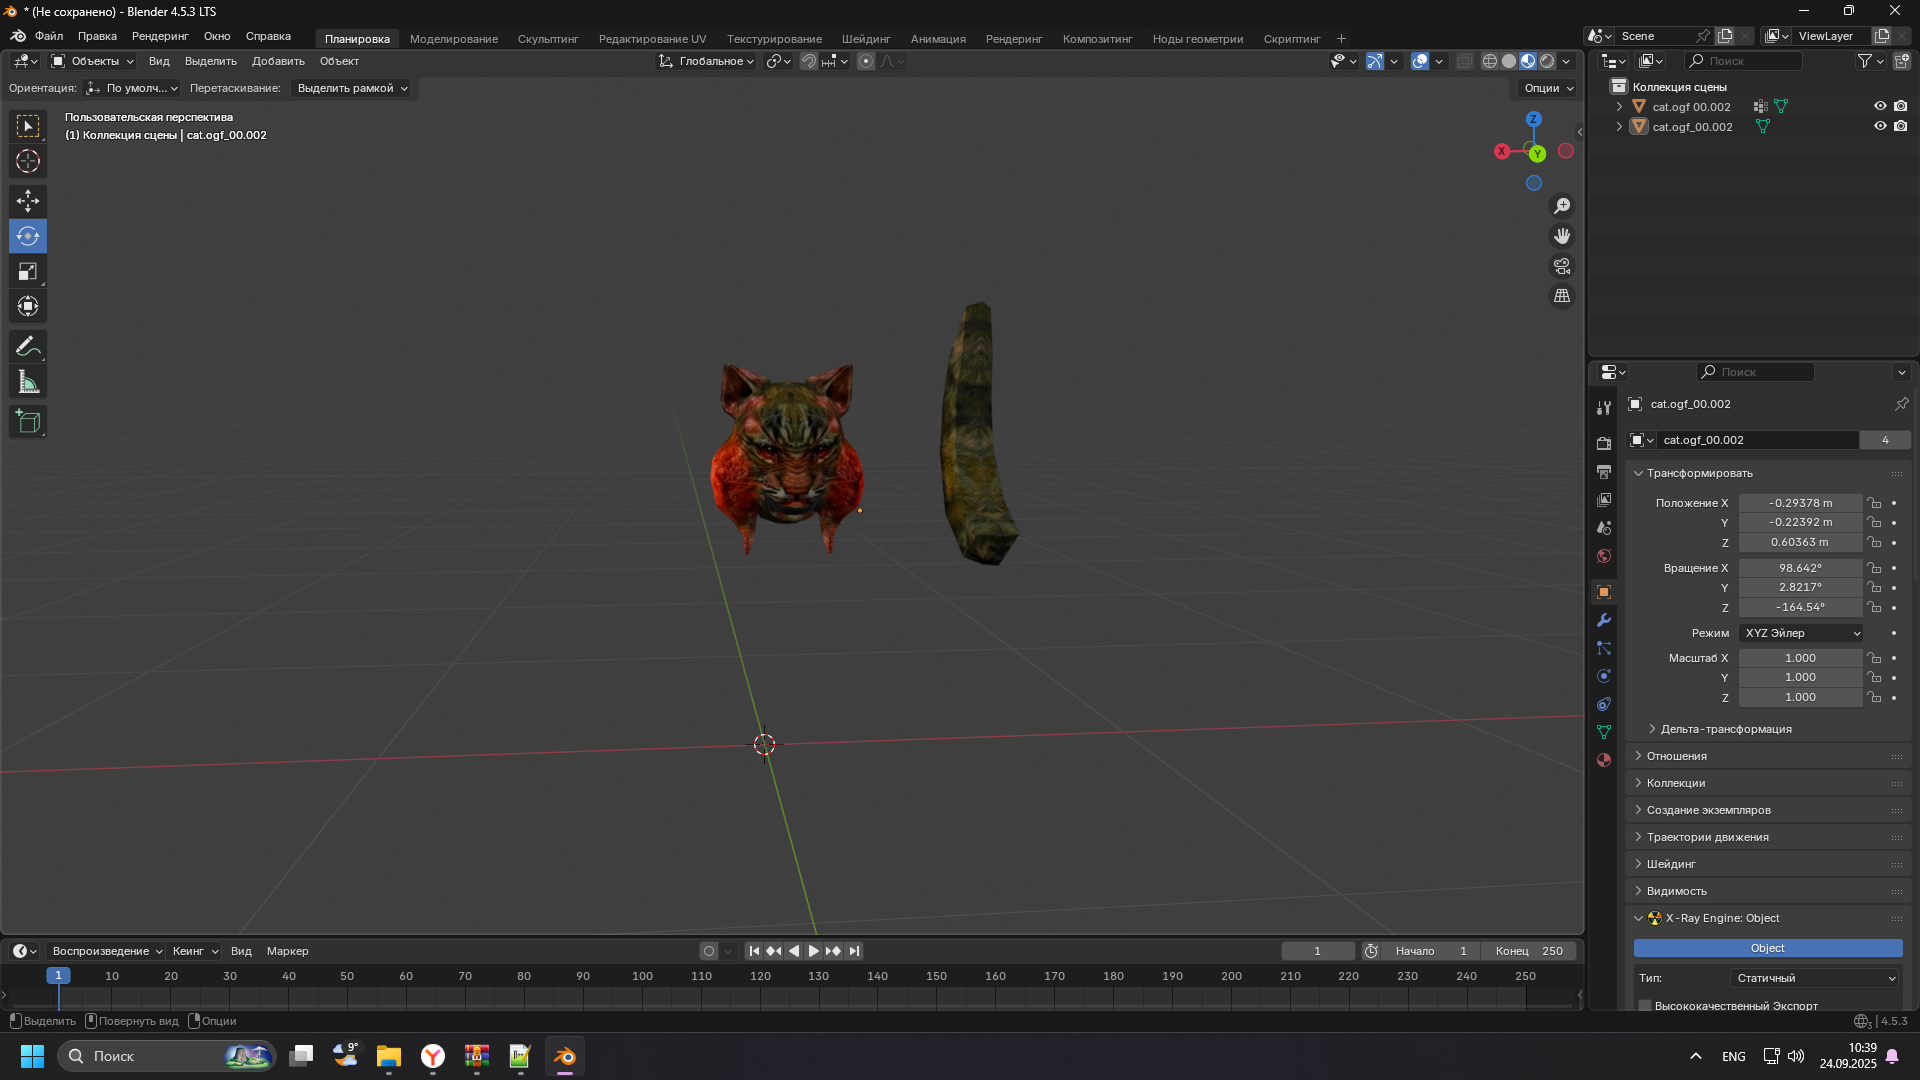The height and width of the screenshot is (1080, 1920).
Task: Open Modifiers wrench properties tab
Action: 1604,620
